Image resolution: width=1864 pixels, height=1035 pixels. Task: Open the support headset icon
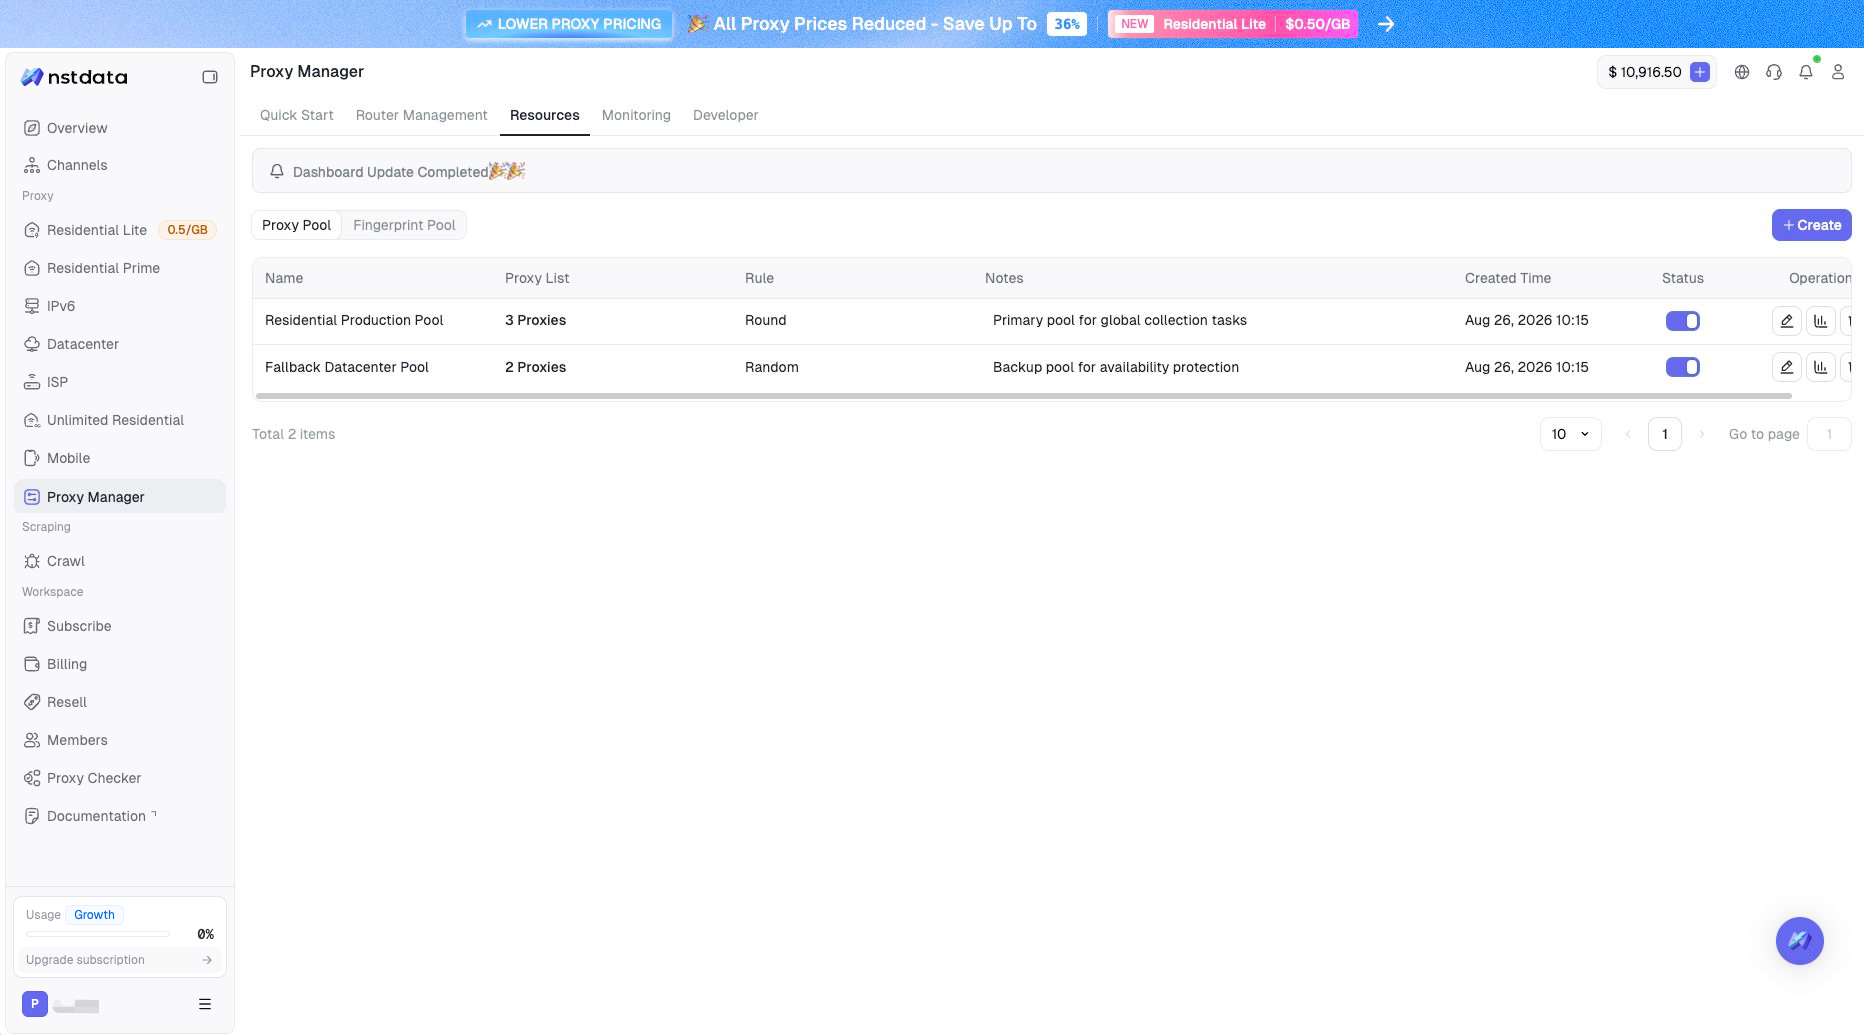point(1774,72)
